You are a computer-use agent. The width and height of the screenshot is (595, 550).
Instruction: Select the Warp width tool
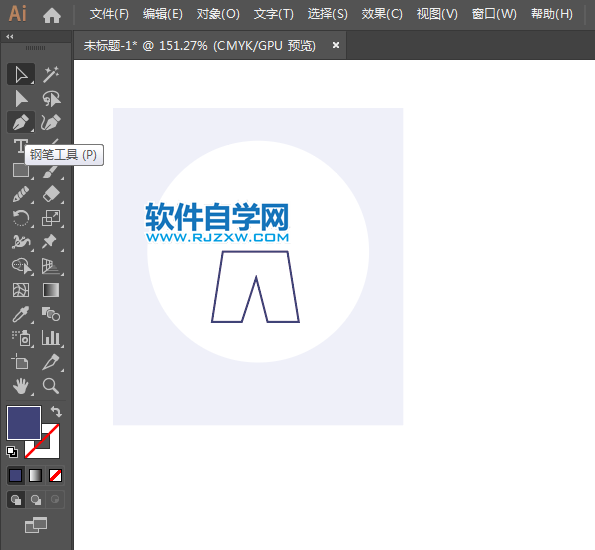(x=21, y=242)
